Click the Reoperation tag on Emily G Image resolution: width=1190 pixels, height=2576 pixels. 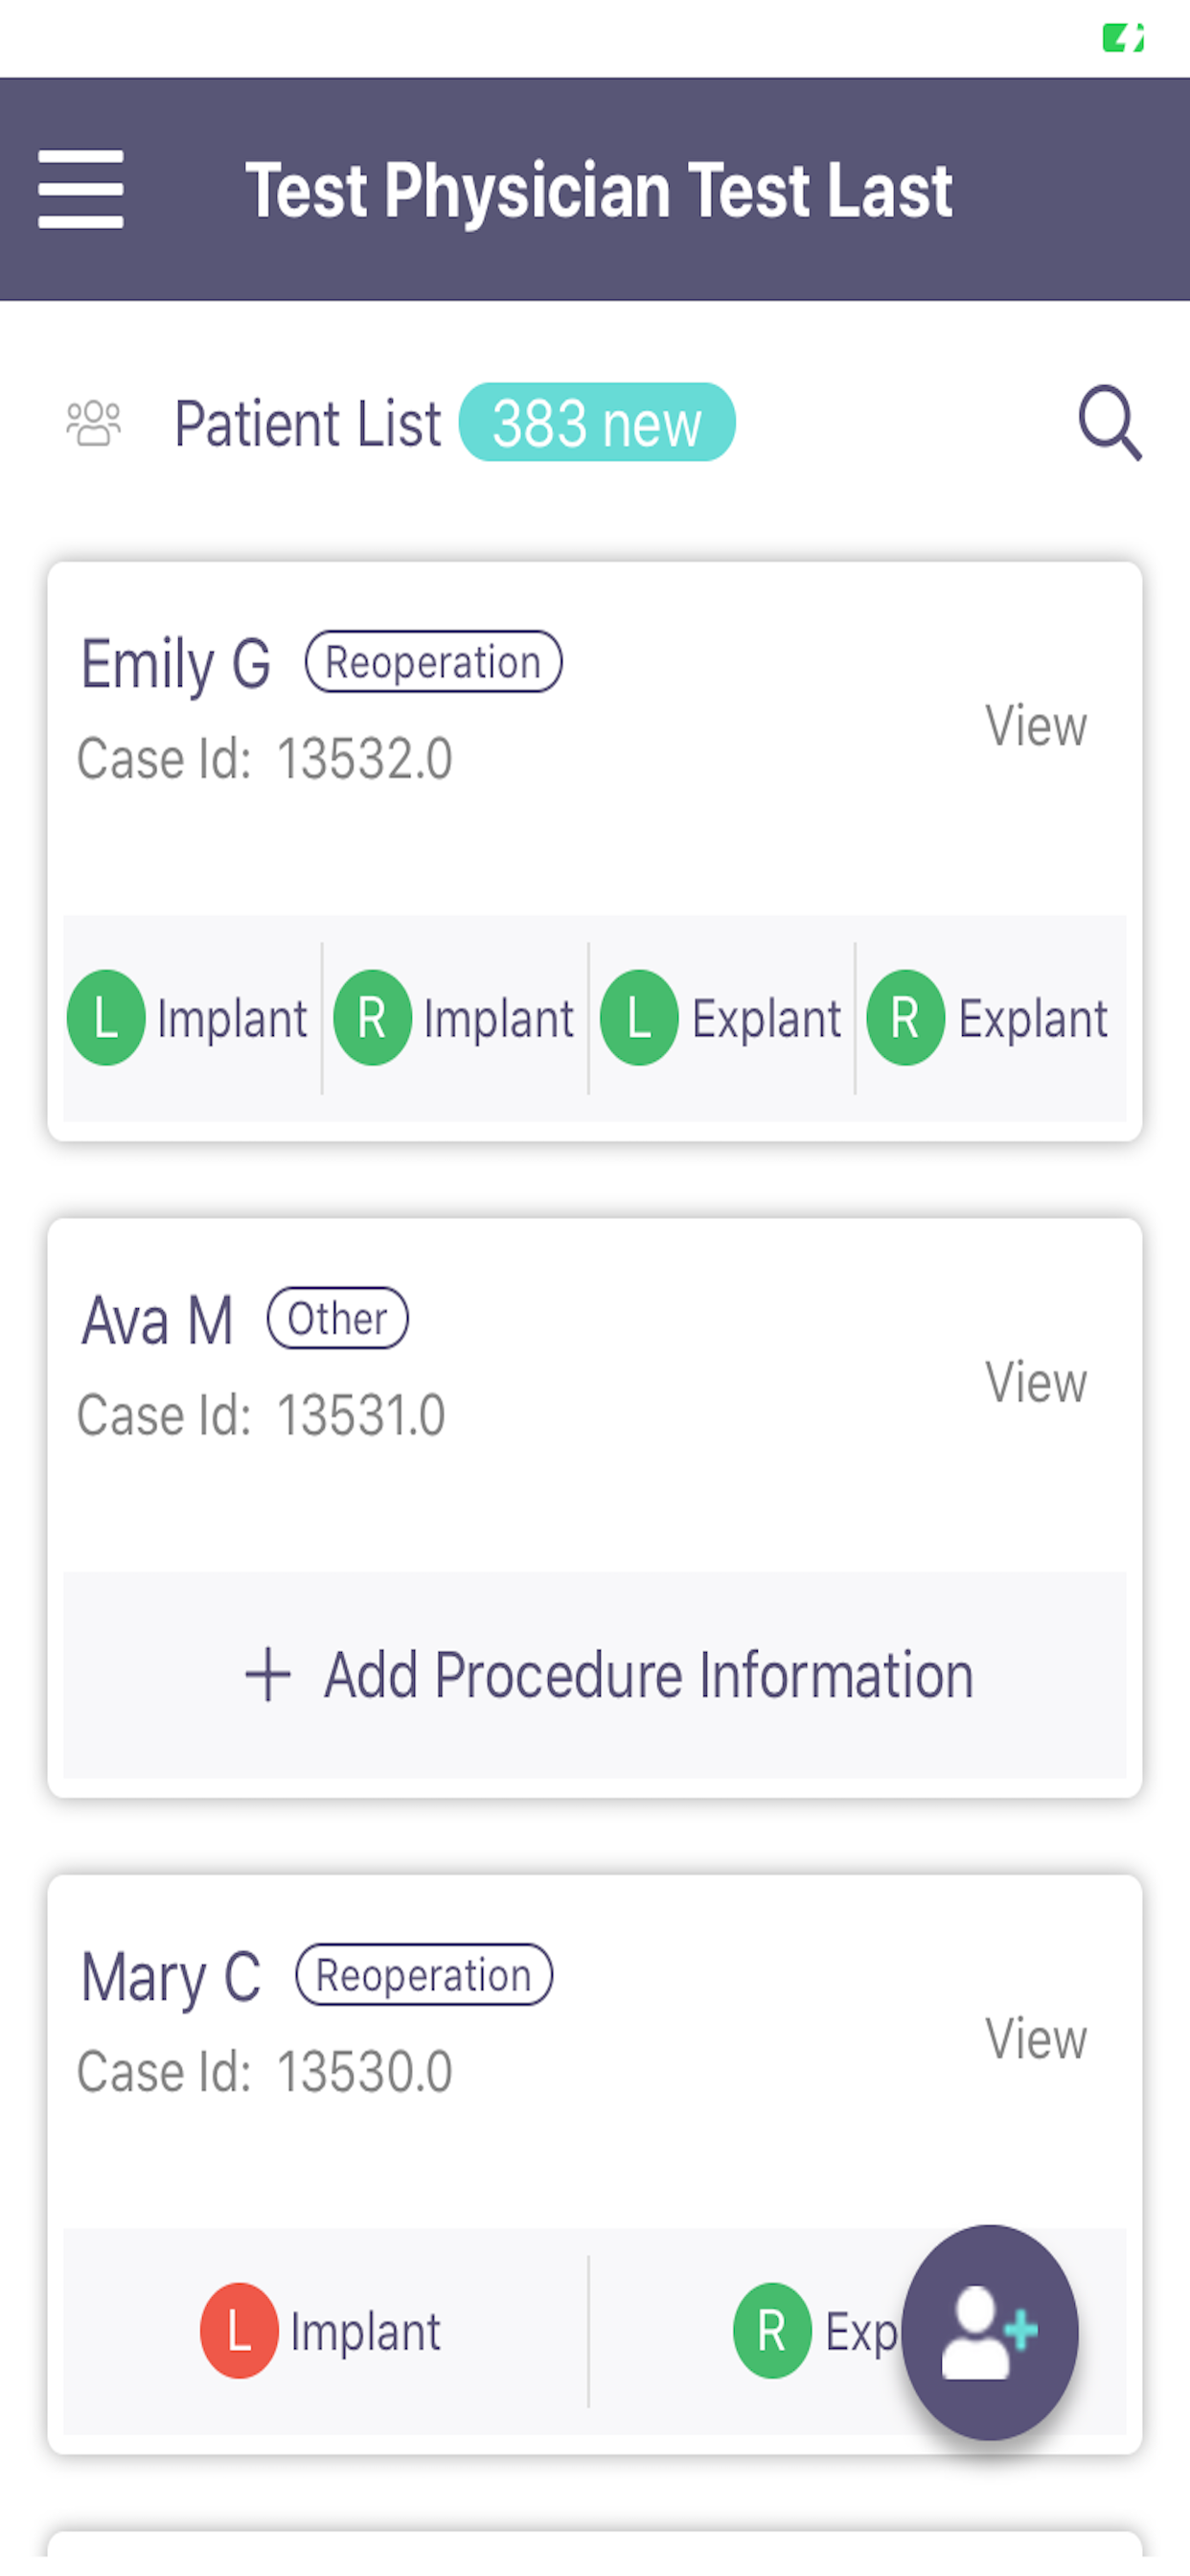point(433,662)
